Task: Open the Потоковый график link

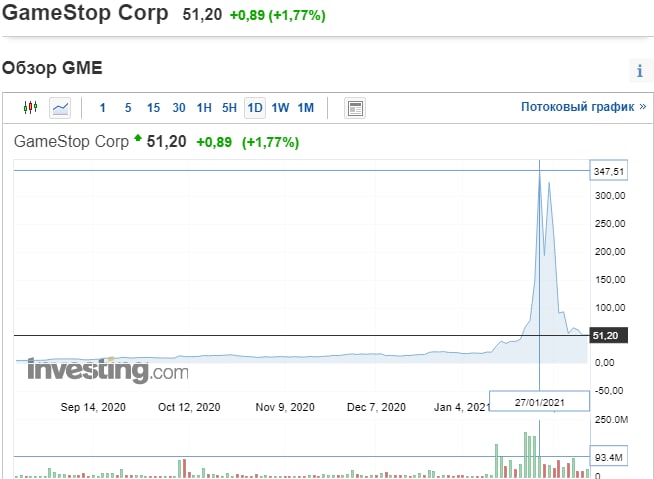Action: [x=583, y=107]
